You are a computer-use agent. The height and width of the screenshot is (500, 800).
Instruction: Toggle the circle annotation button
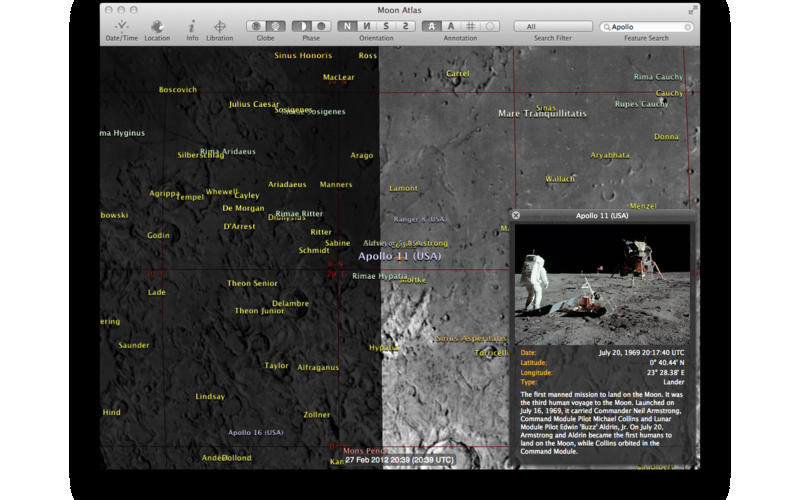coord(489,26)
